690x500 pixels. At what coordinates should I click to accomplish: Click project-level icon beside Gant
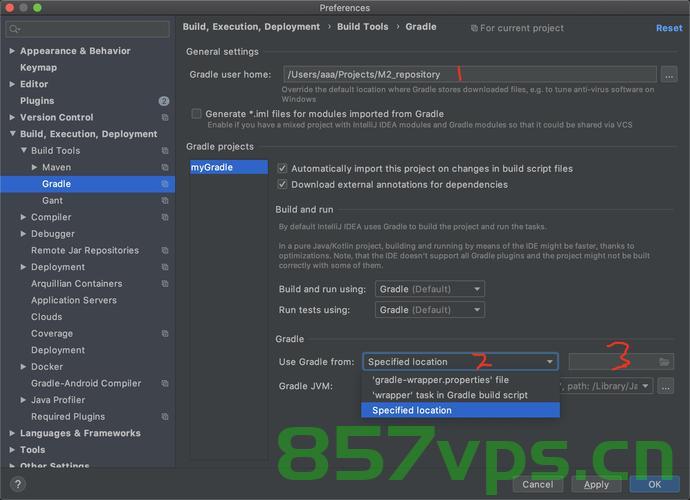pyautogui.click(x=165, y=201)
